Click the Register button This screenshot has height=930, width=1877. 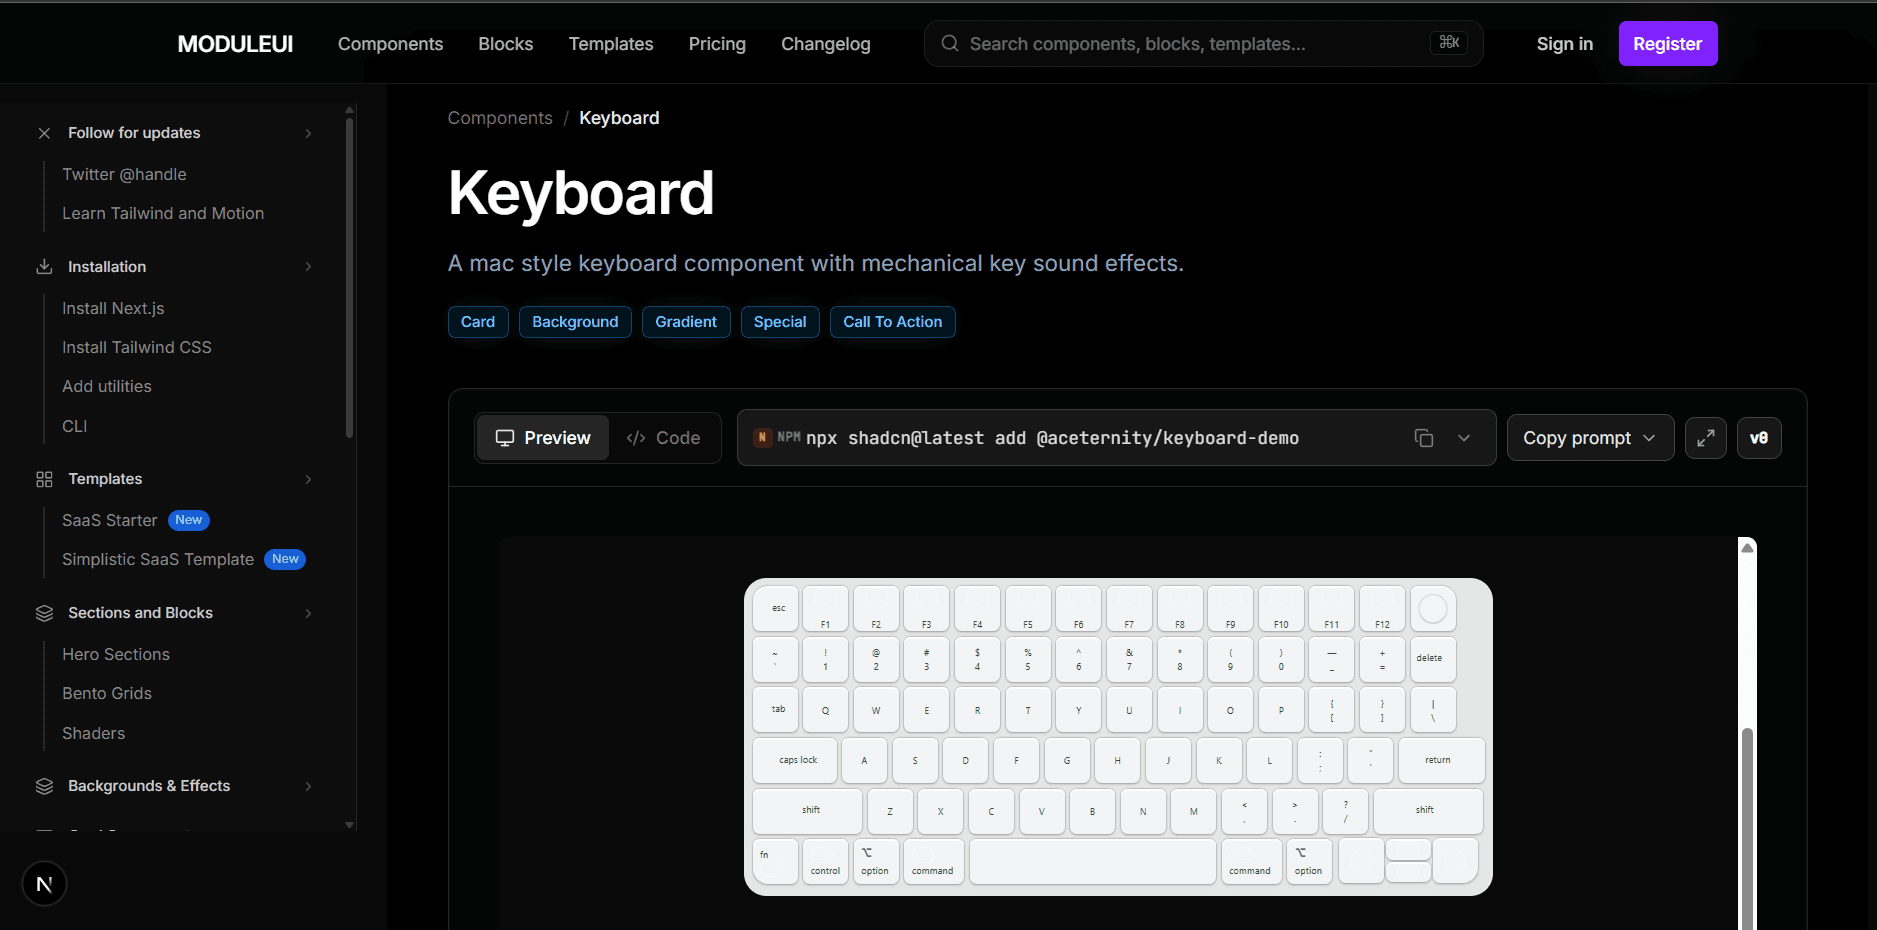pos(1668,44)
